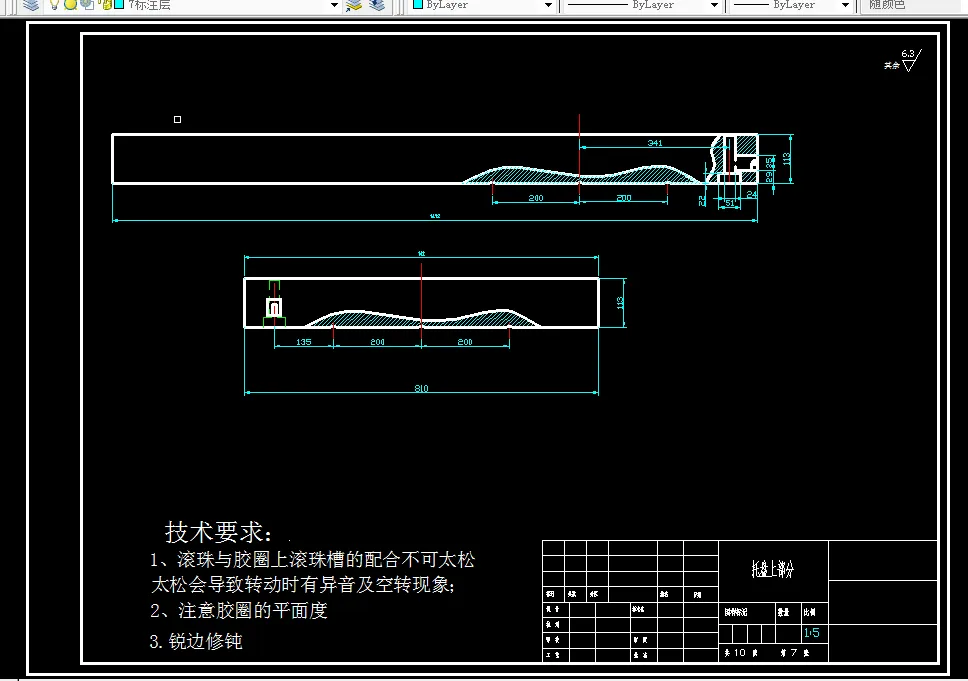Open the ByLayer color control dropdown
The image size is (968, 681).
click(x=548, y=5)
